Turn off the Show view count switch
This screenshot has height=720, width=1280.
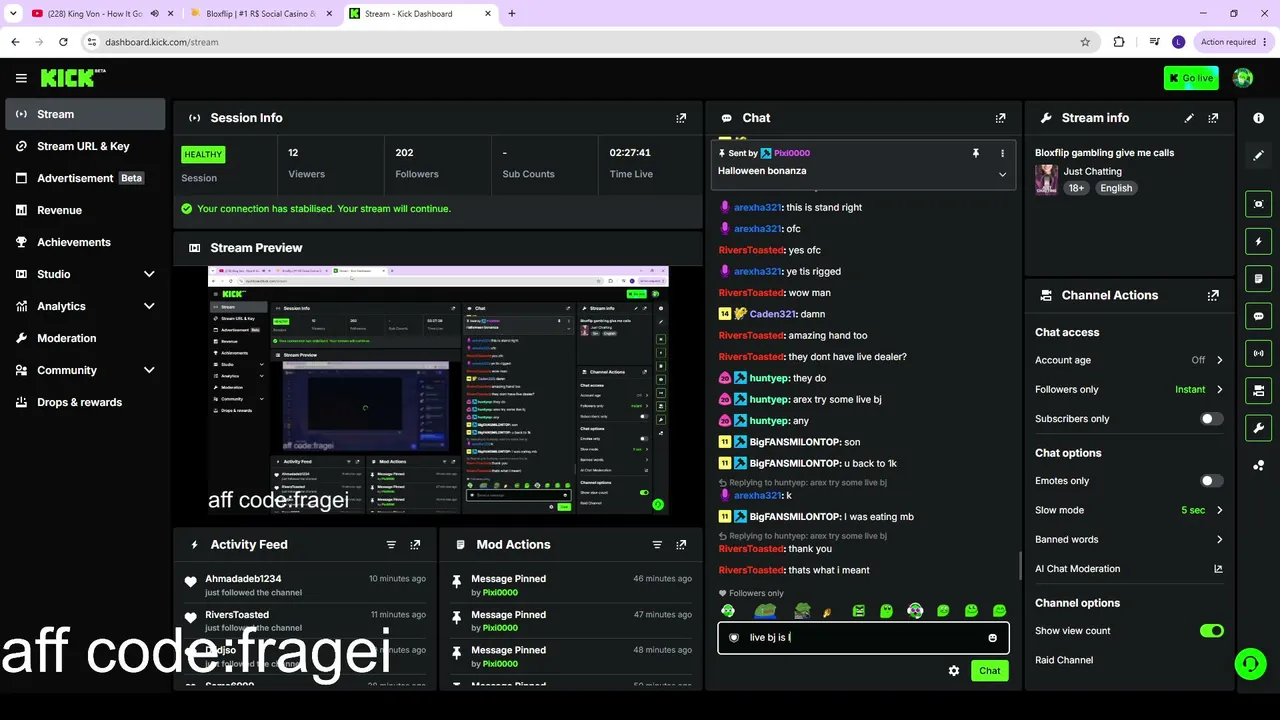(x=1211, y=631)
